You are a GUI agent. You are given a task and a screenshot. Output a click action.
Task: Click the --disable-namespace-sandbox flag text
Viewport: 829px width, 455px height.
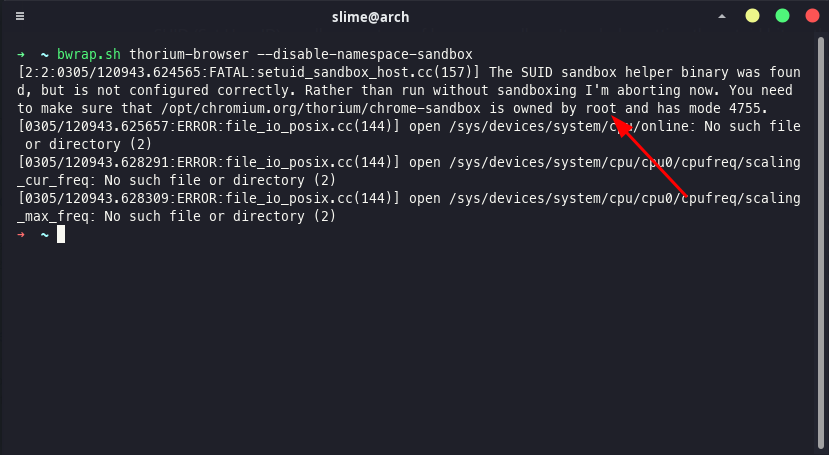point(365,54)
